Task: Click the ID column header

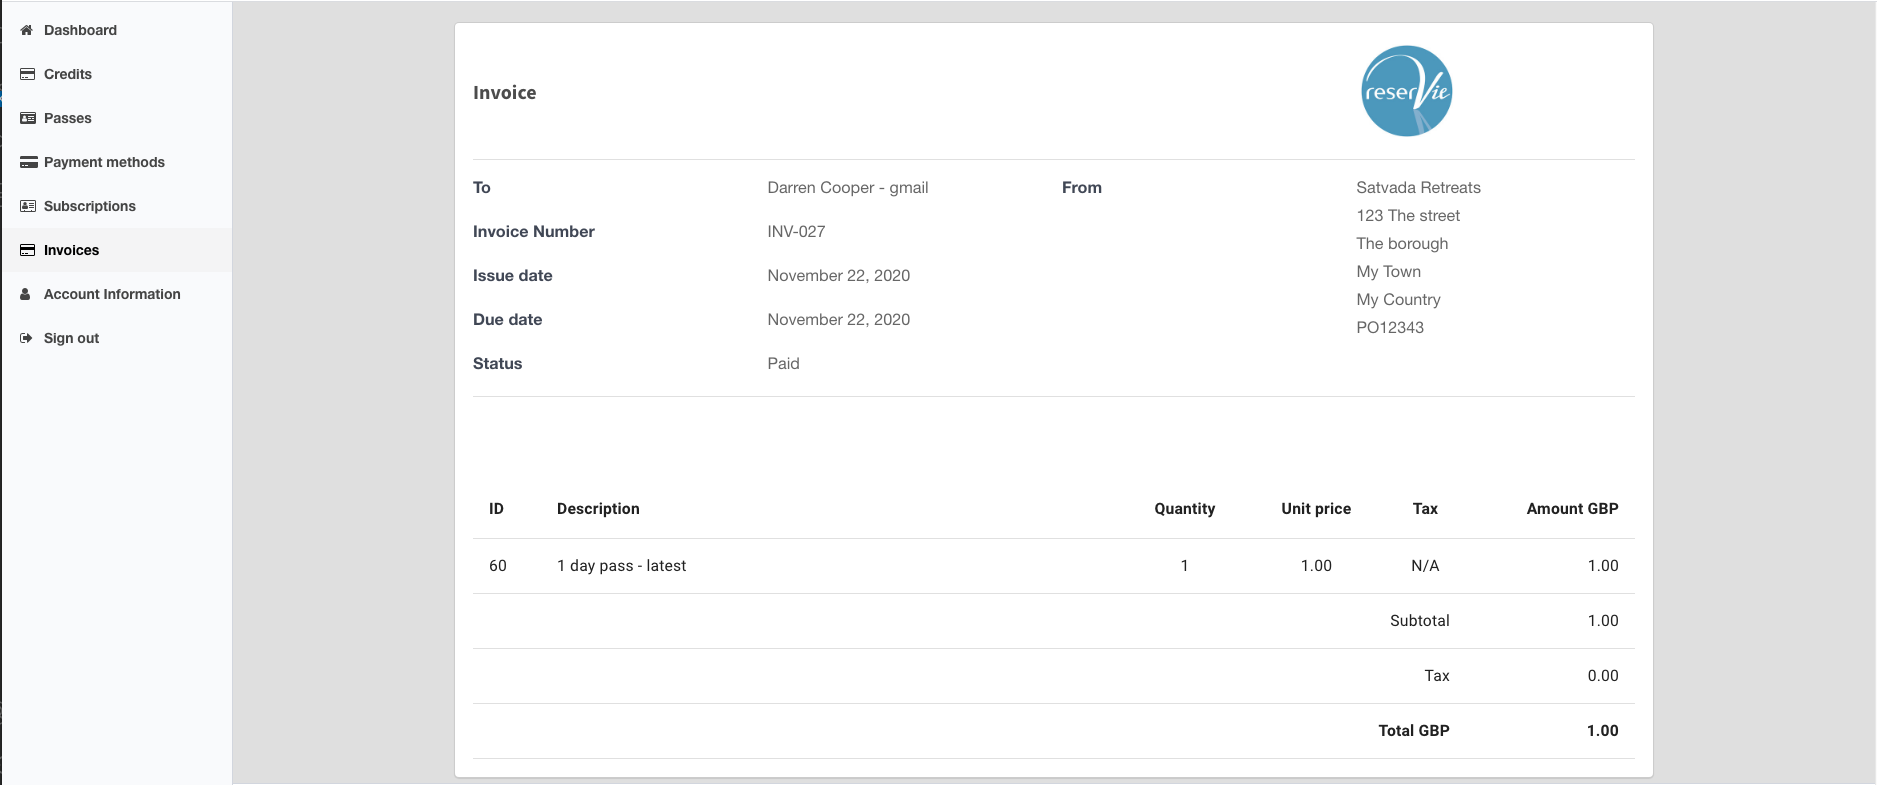Action: point(496,509)
